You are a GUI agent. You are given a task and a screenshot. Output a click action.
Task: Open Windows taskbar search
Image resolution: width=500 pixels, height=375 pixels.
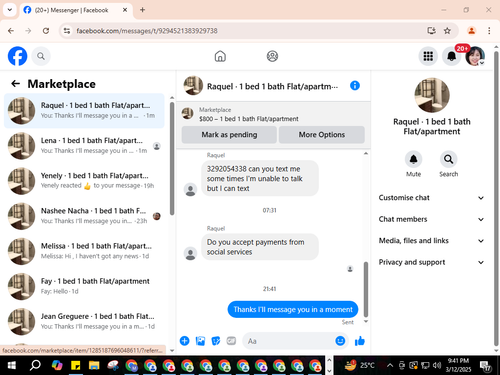click(35, 365)
